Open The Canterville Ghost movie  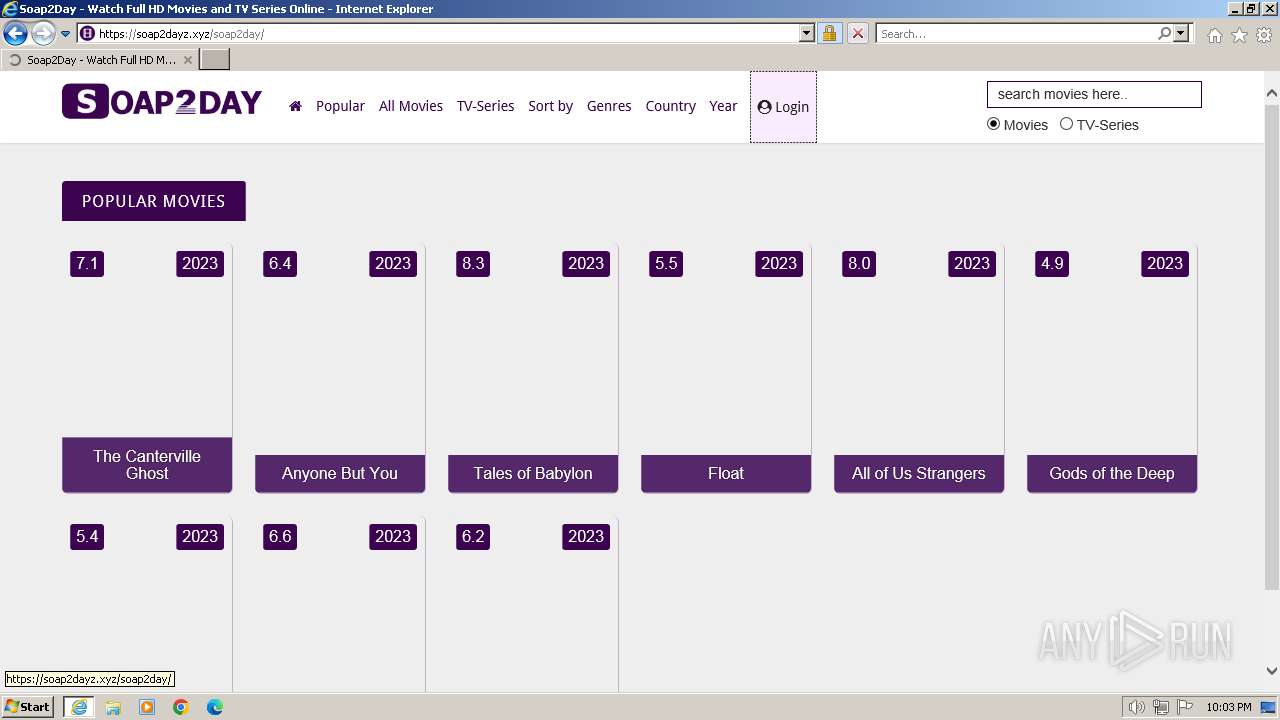(x=147, y=368)
